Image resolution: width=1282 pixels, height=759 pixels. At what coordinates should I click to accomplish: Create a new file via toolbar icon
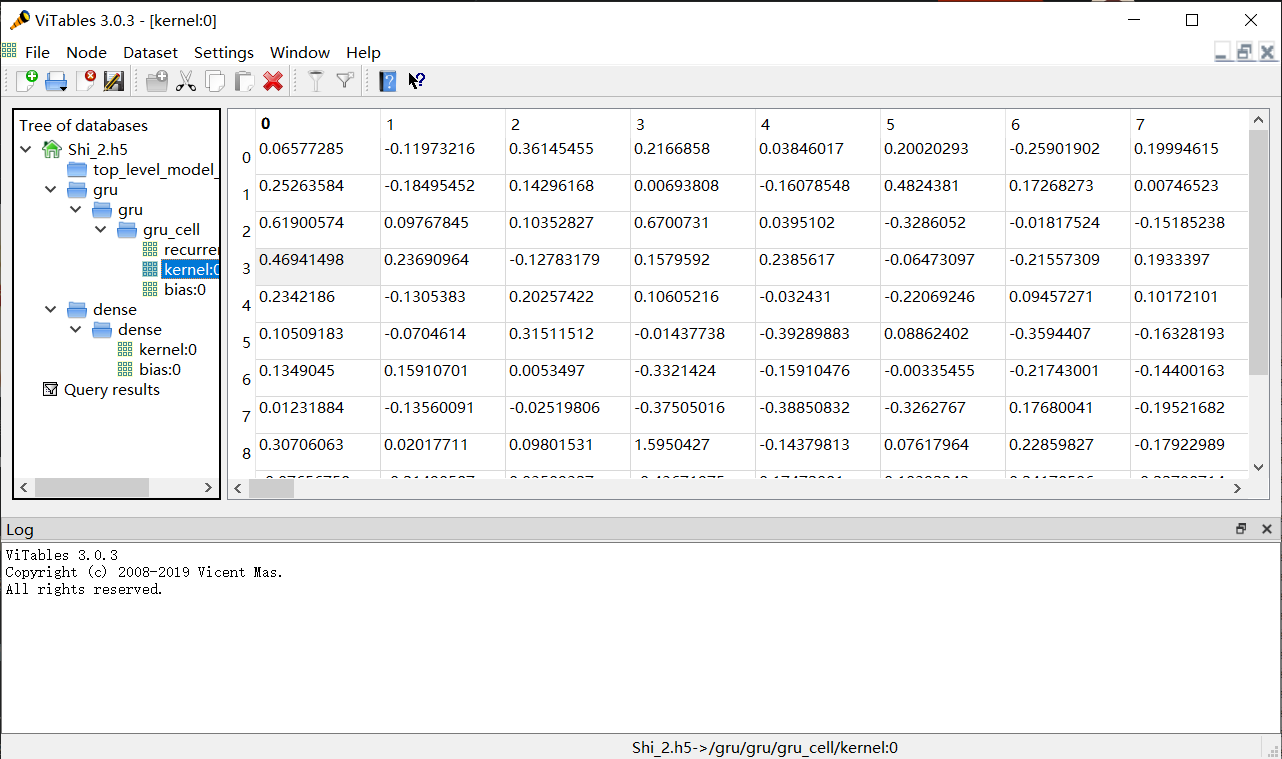(x=27, y=81)
